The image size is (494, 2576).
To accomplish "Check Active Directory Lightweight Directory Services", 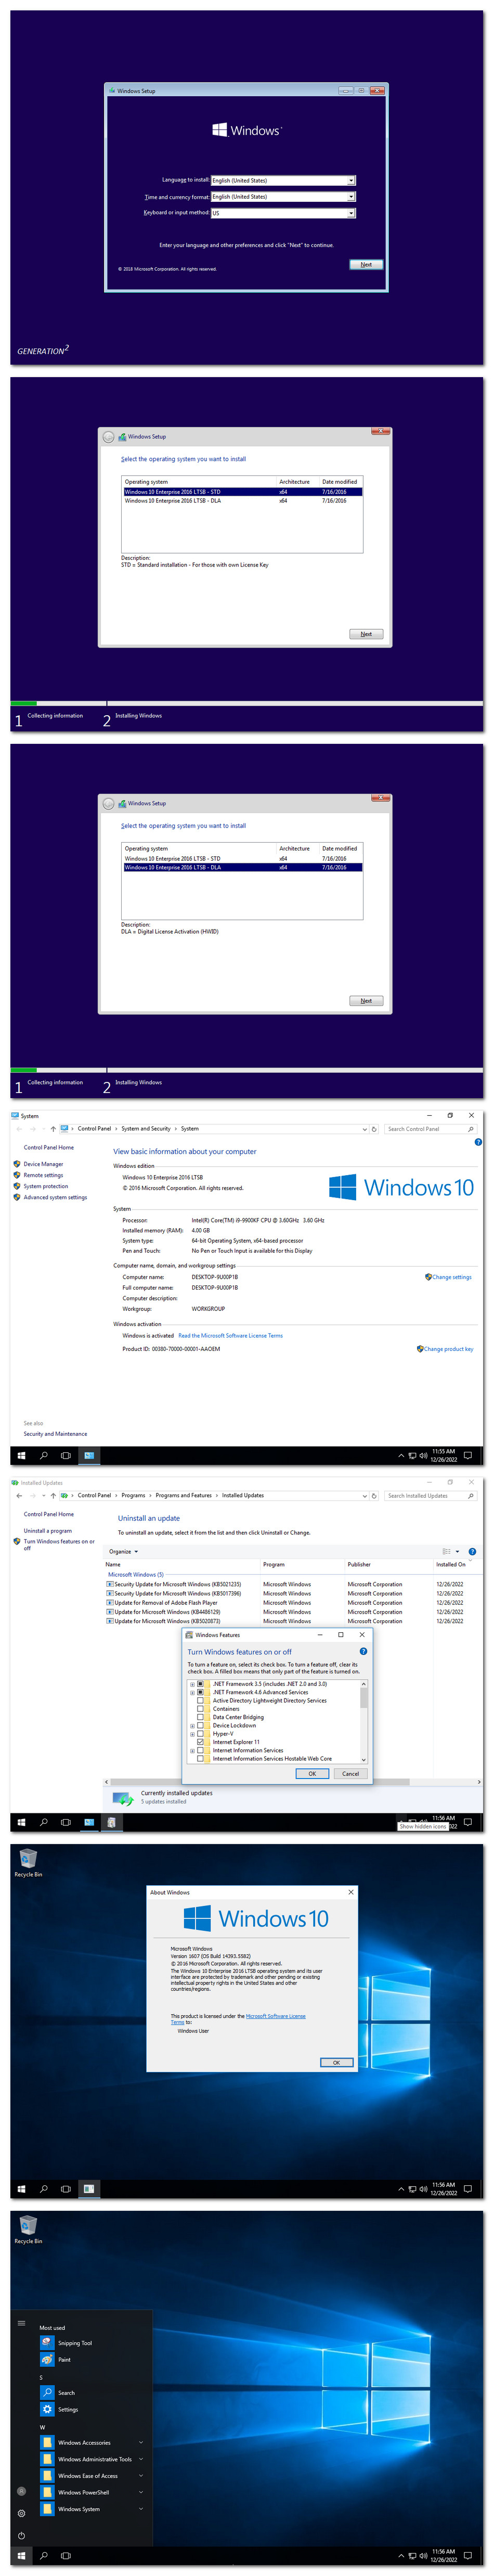I will [200, 1700].
